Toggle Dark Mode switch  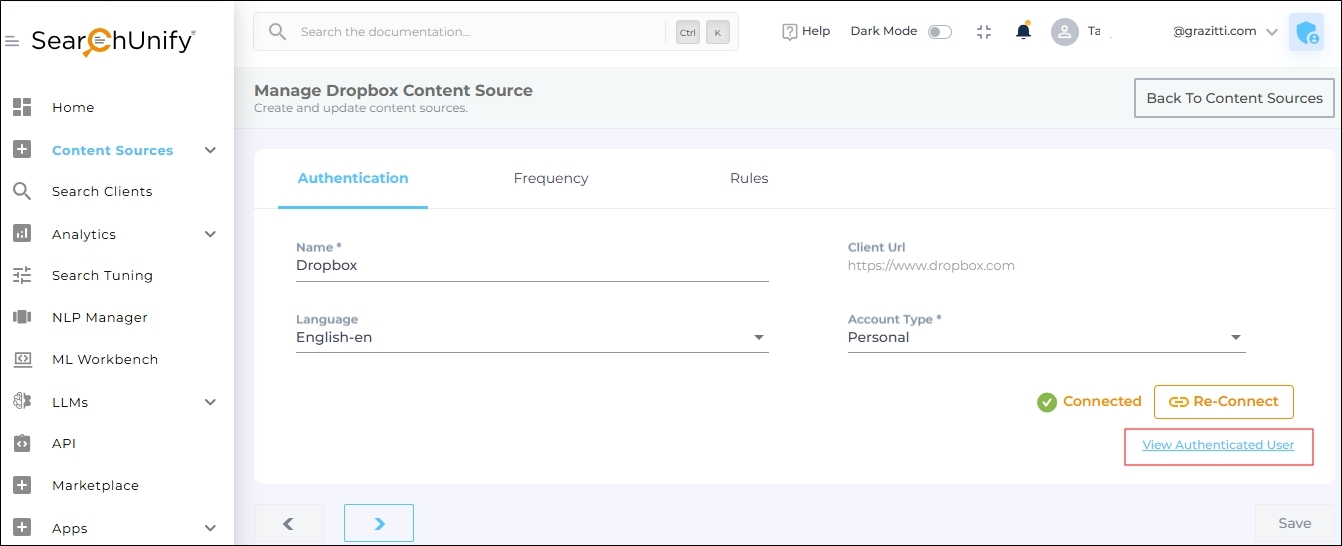coord(939,32)
